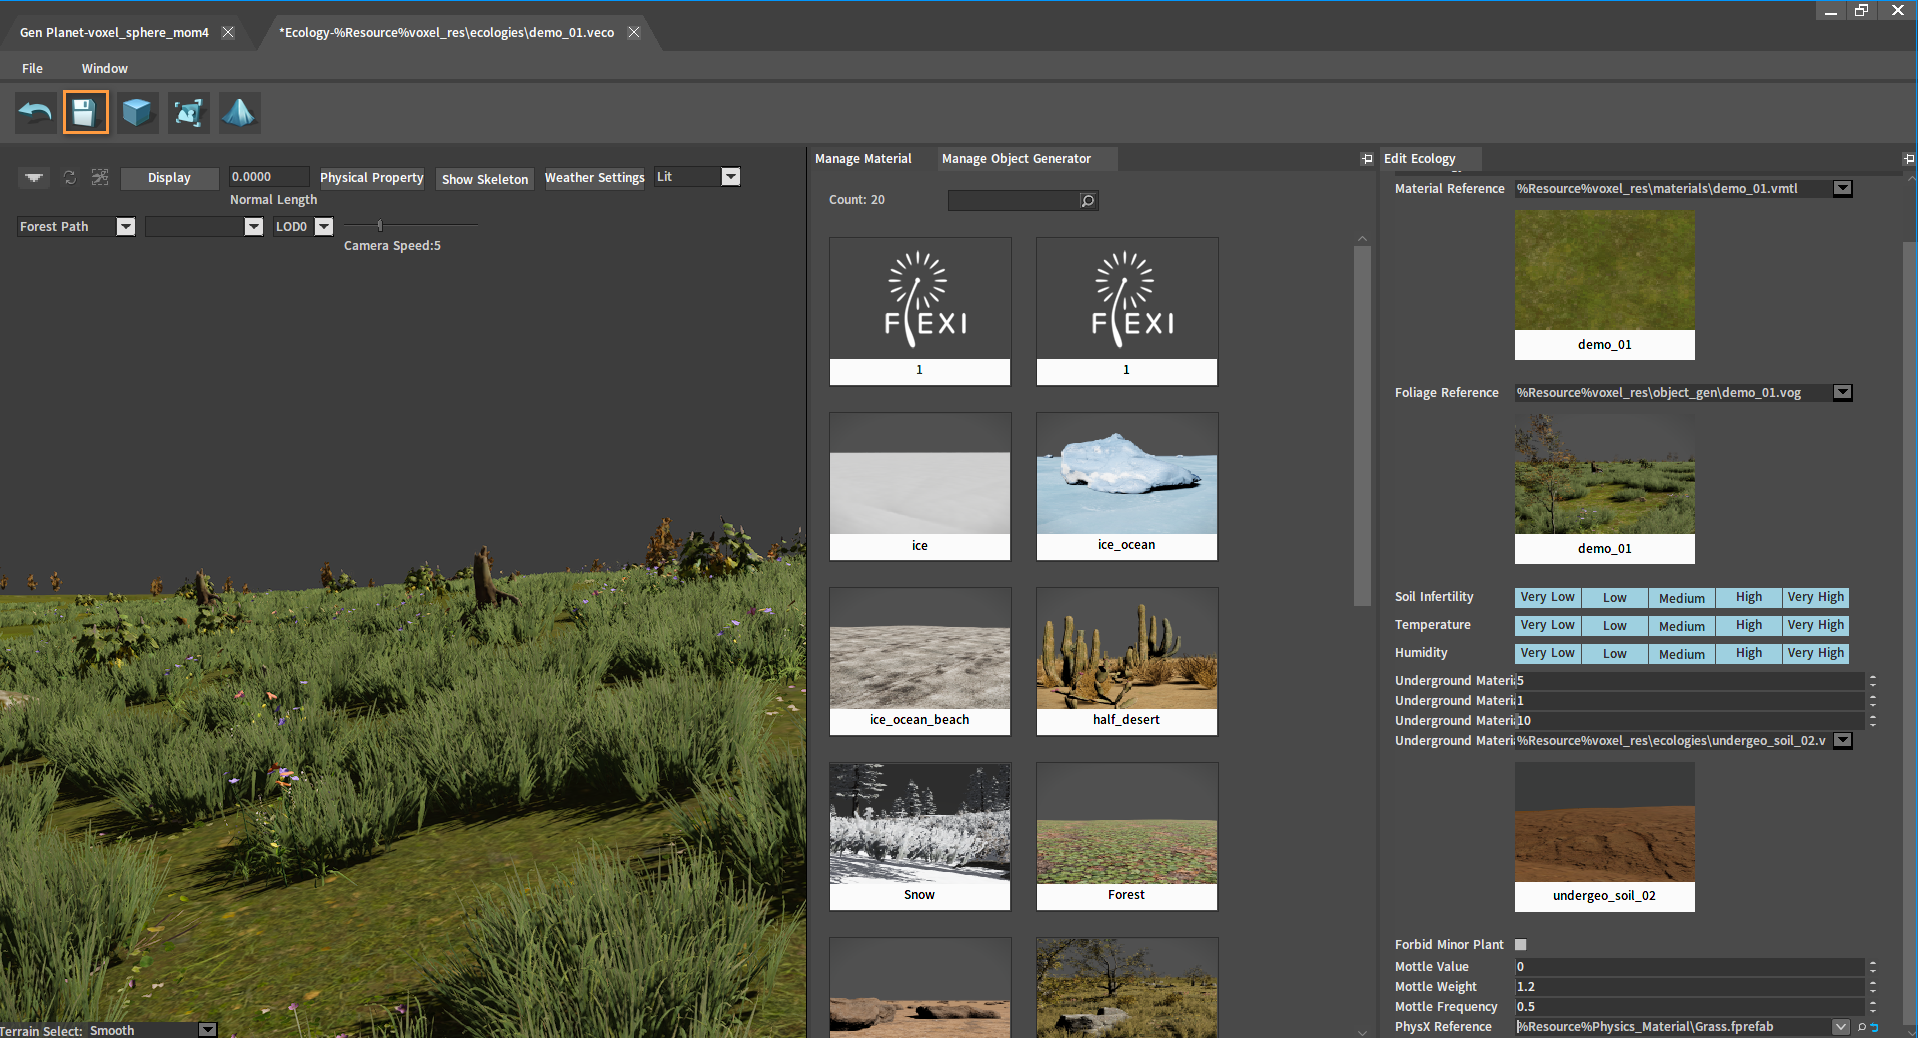Viewport: 1918px width, 1038px height.
Task: Click the Physical Property button
Action: 372,178
